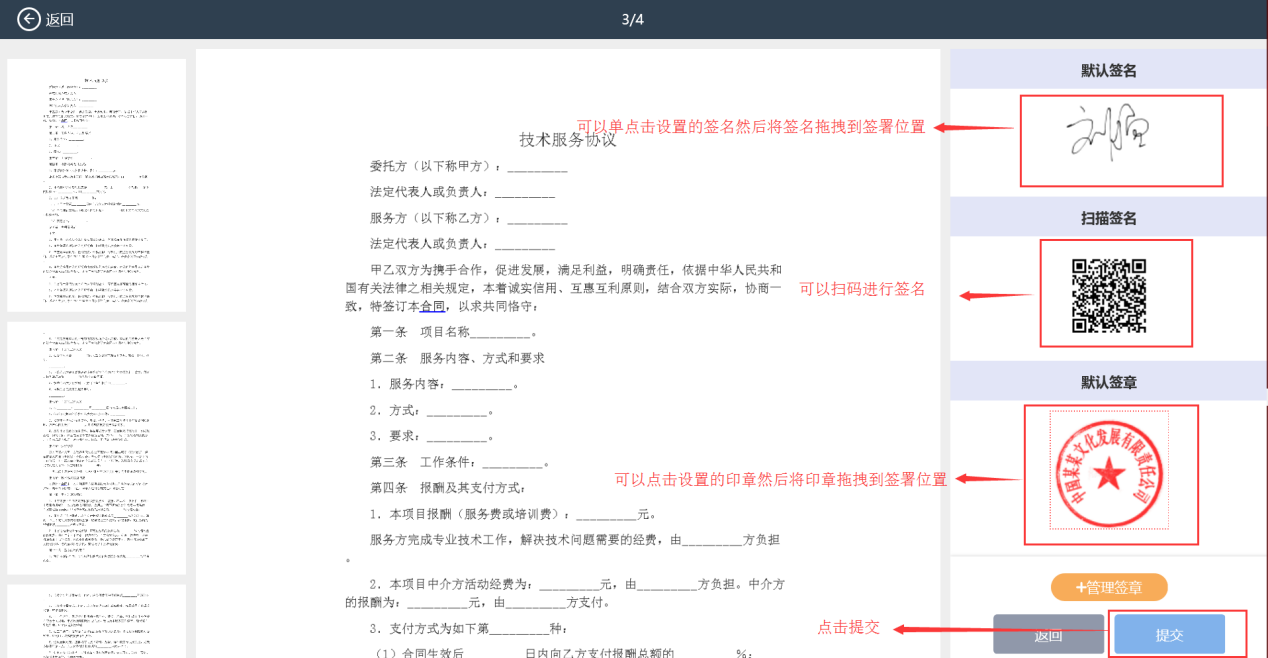Click the 扫描签名 section header
The width and height of the screenshot is (1268, 658).
pyautogui.click(x=1108, y=218)
